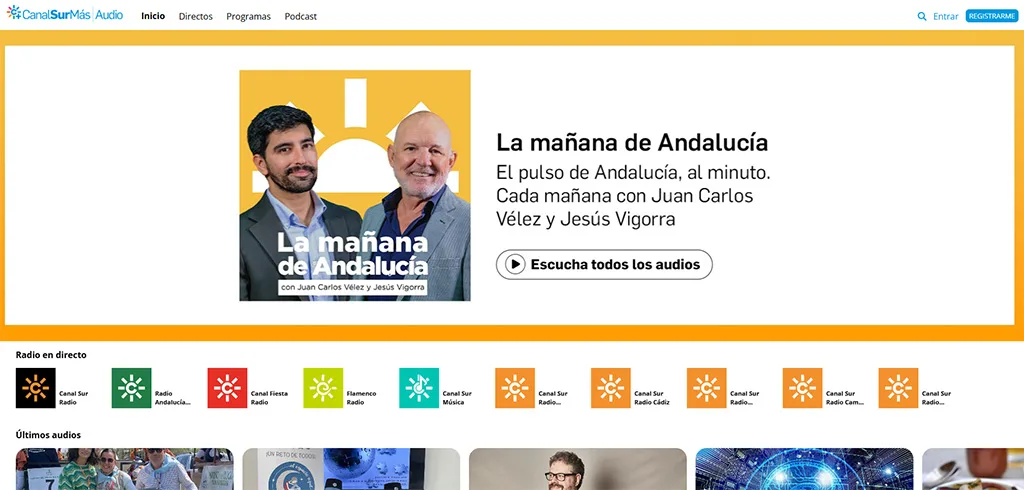Image resolution: width=1024 pixels, height=490 pixels.
Task: Click the Entrar login link
Action: point(946,16)
